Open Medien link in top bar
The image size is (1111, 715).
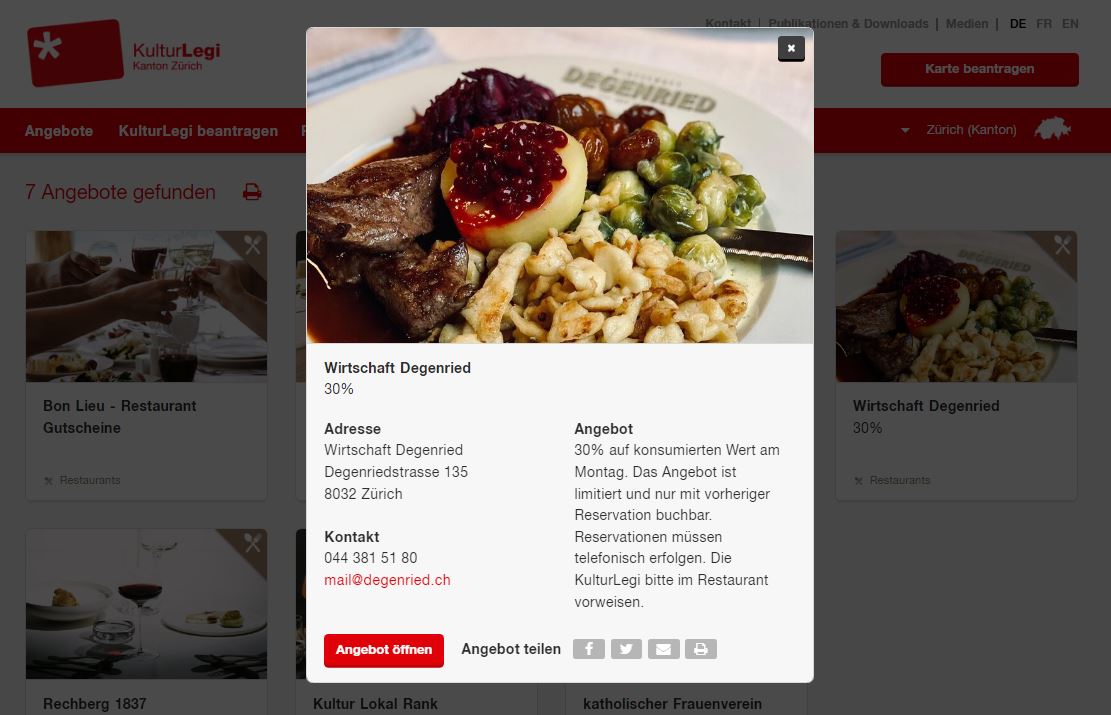coord(966,23)
